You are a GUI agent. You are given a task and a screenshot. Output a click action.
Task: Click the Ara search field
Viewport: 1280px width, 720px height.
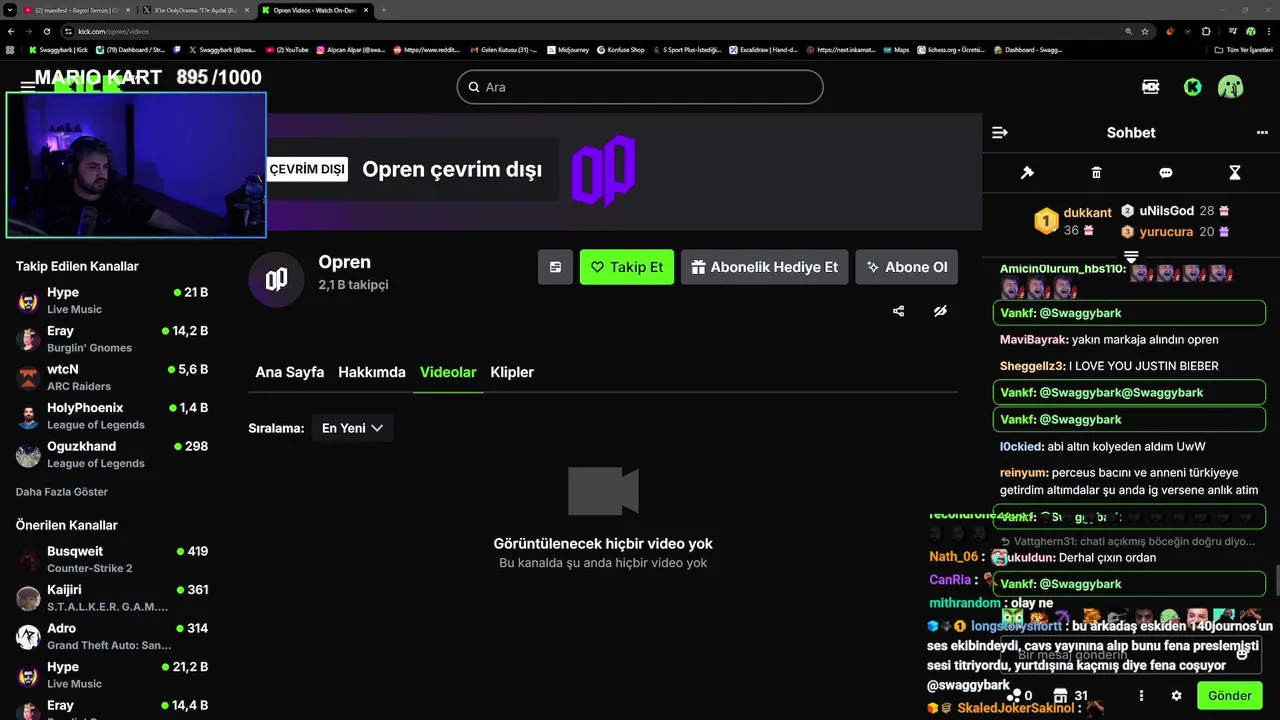(x=640, y=87)
